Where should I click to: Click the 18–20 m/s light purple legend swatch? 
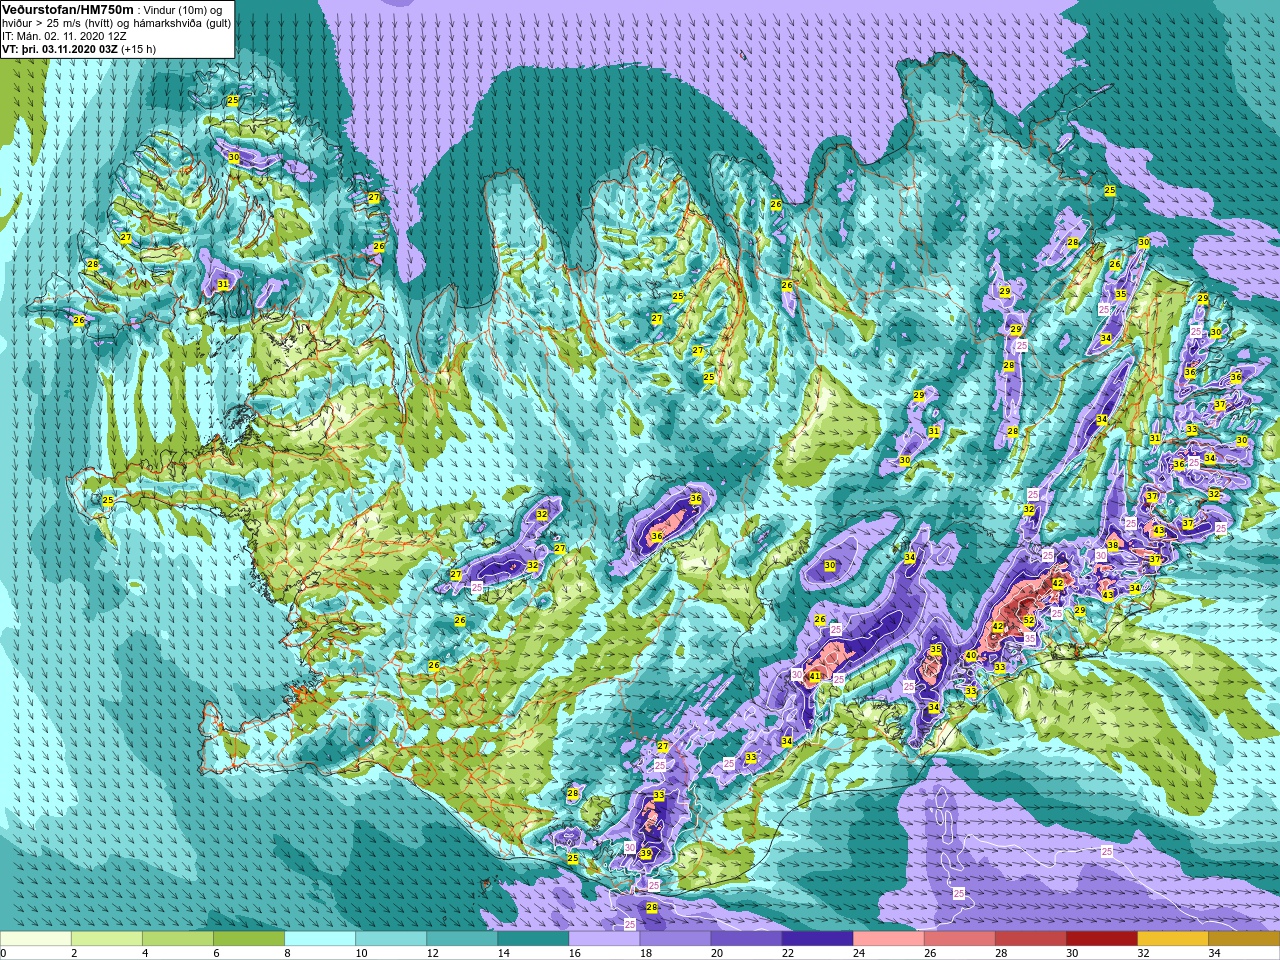675,939
